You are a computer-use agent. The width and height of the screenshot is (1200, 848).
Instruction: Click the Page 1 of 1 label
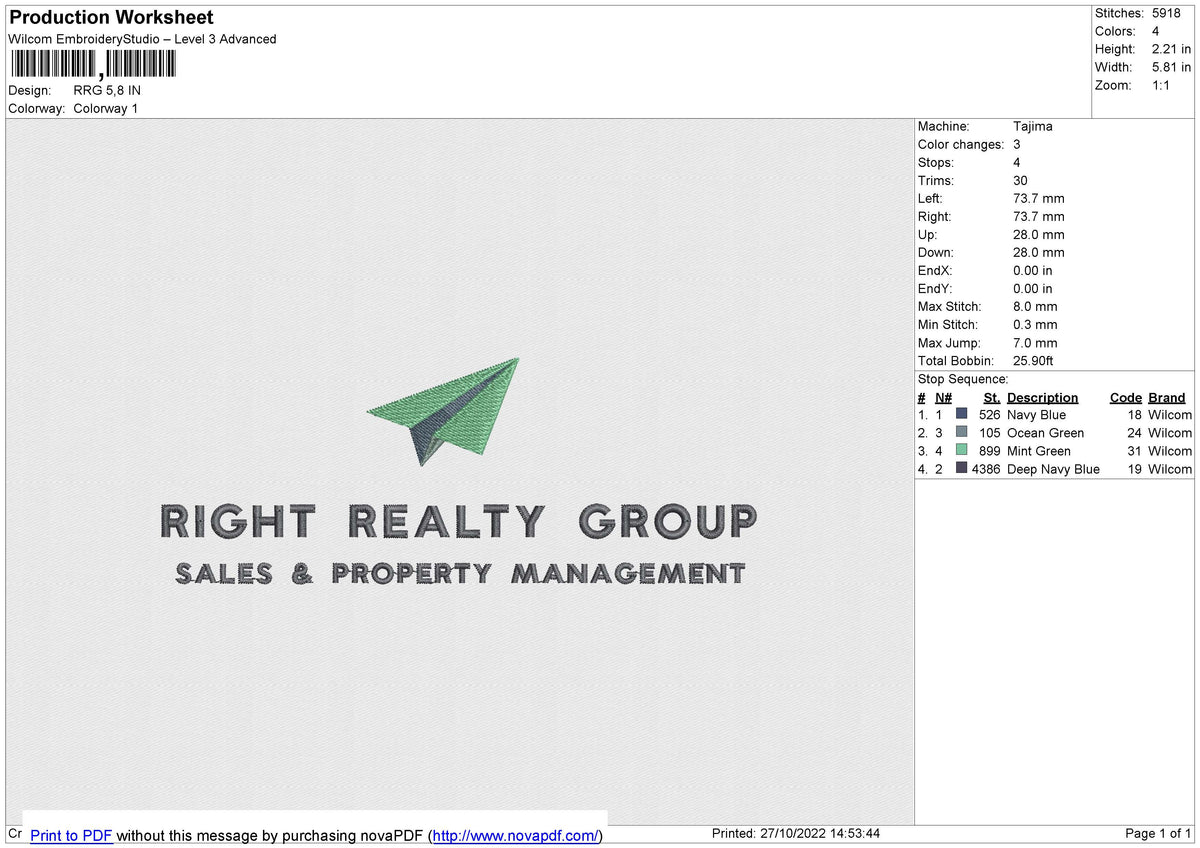[x=1158, y=833]
